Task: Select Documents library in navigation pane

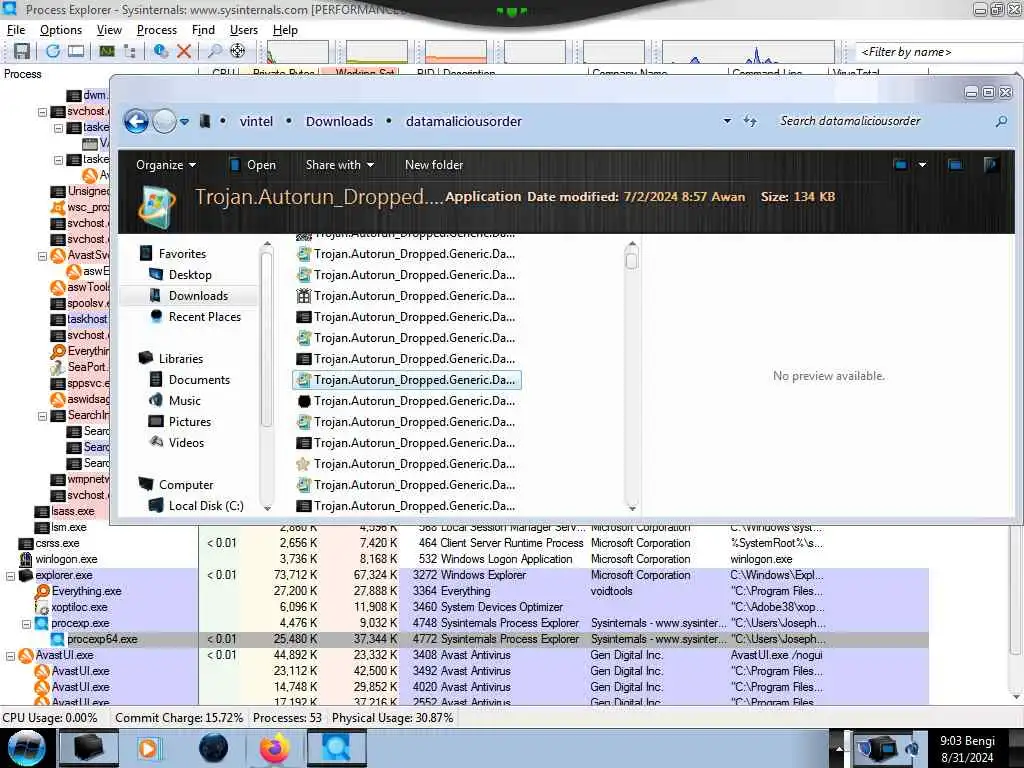Action: click(199, 379)
